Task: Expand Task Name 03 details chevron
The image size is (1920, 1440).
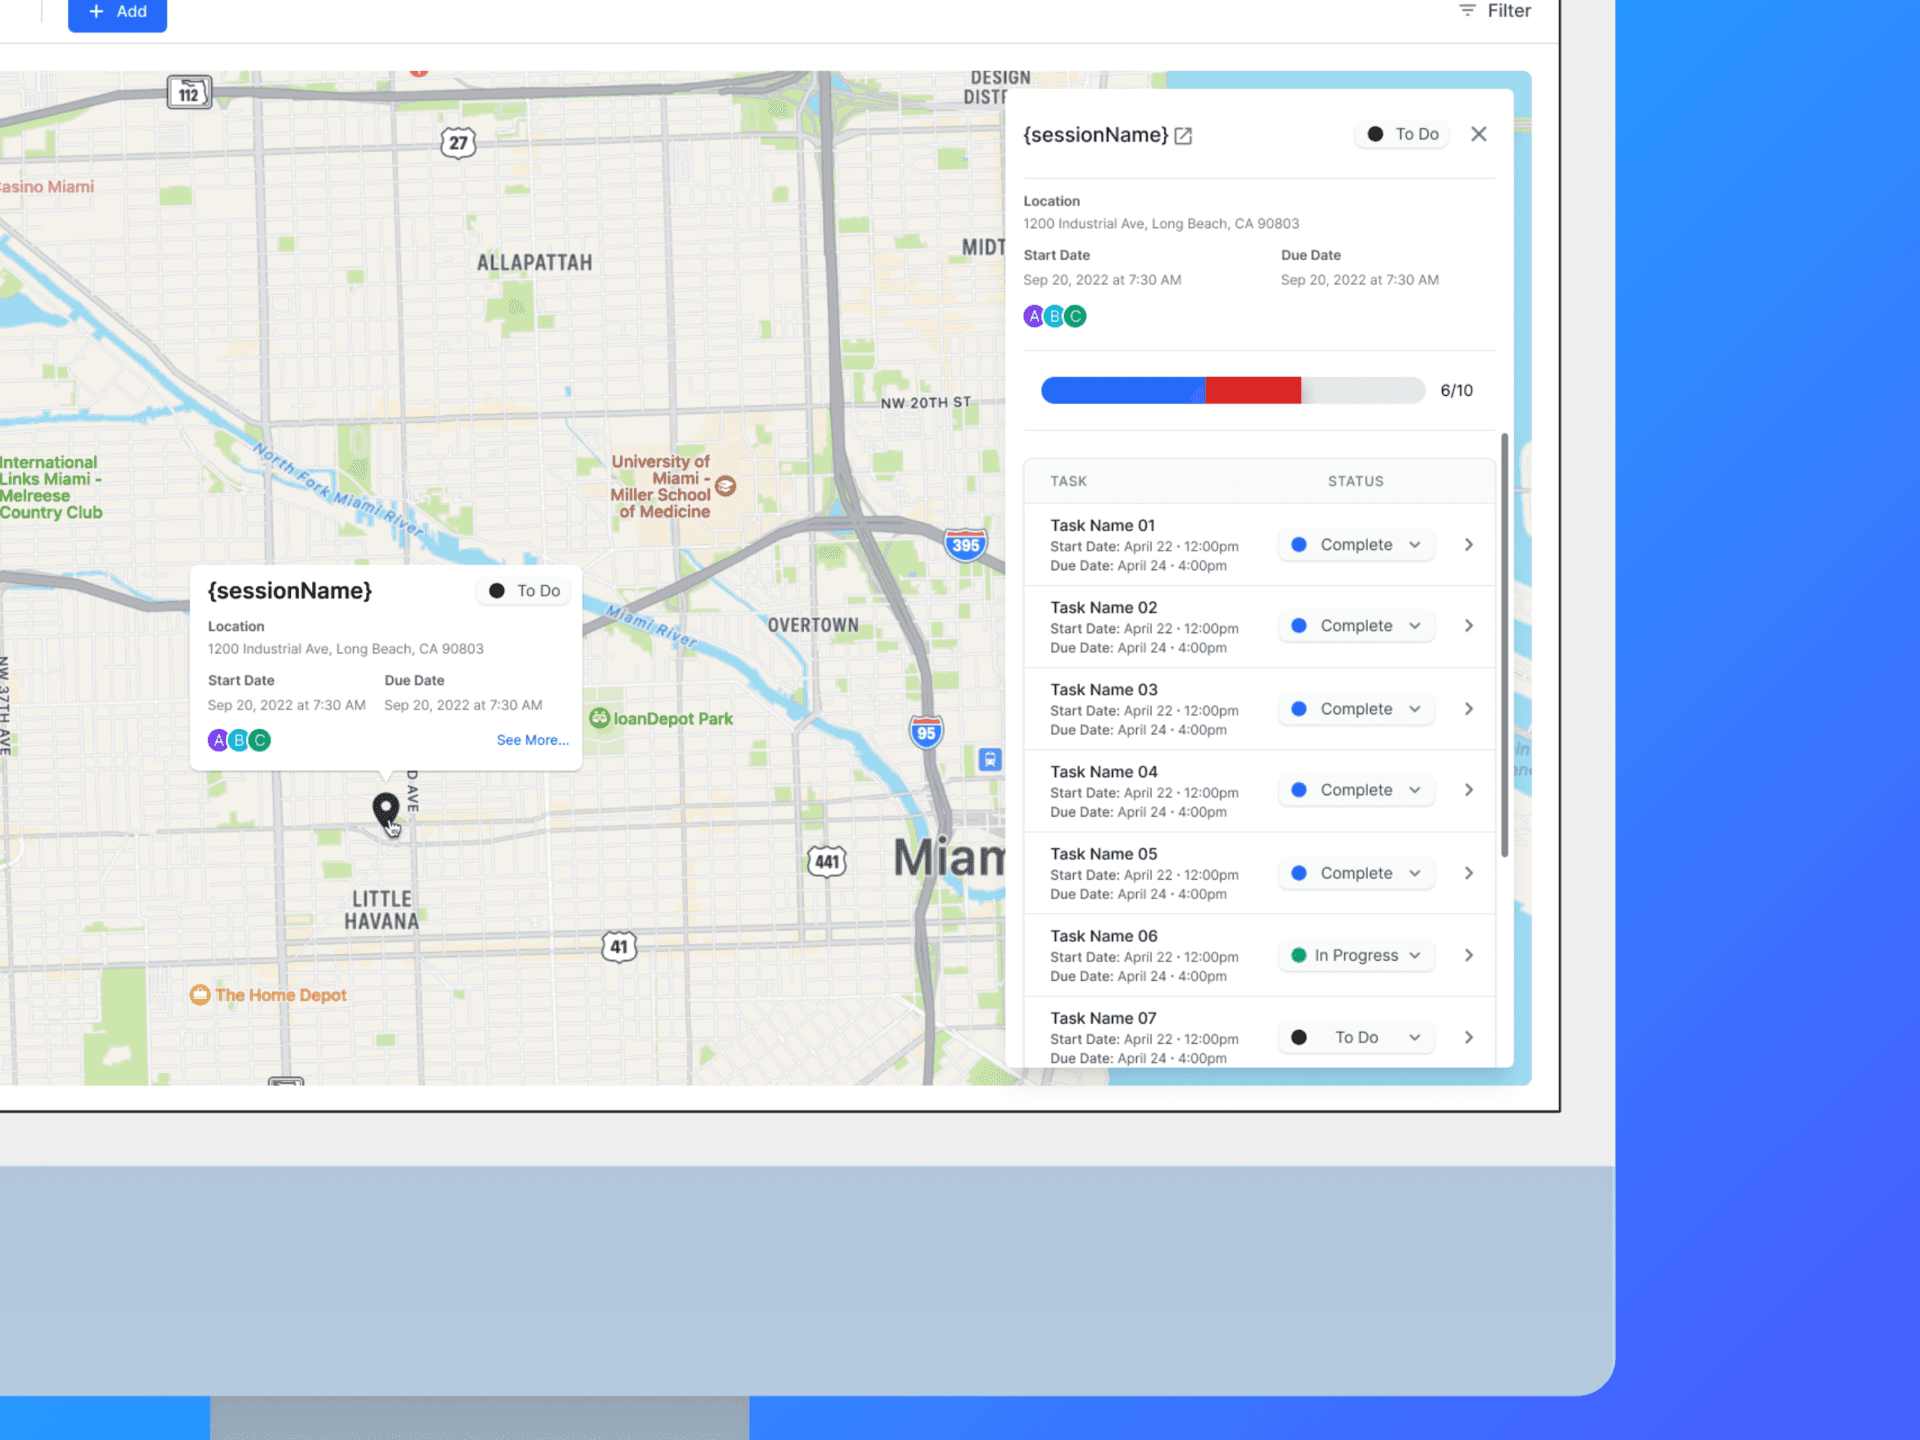Action: tap(1468, 709)
